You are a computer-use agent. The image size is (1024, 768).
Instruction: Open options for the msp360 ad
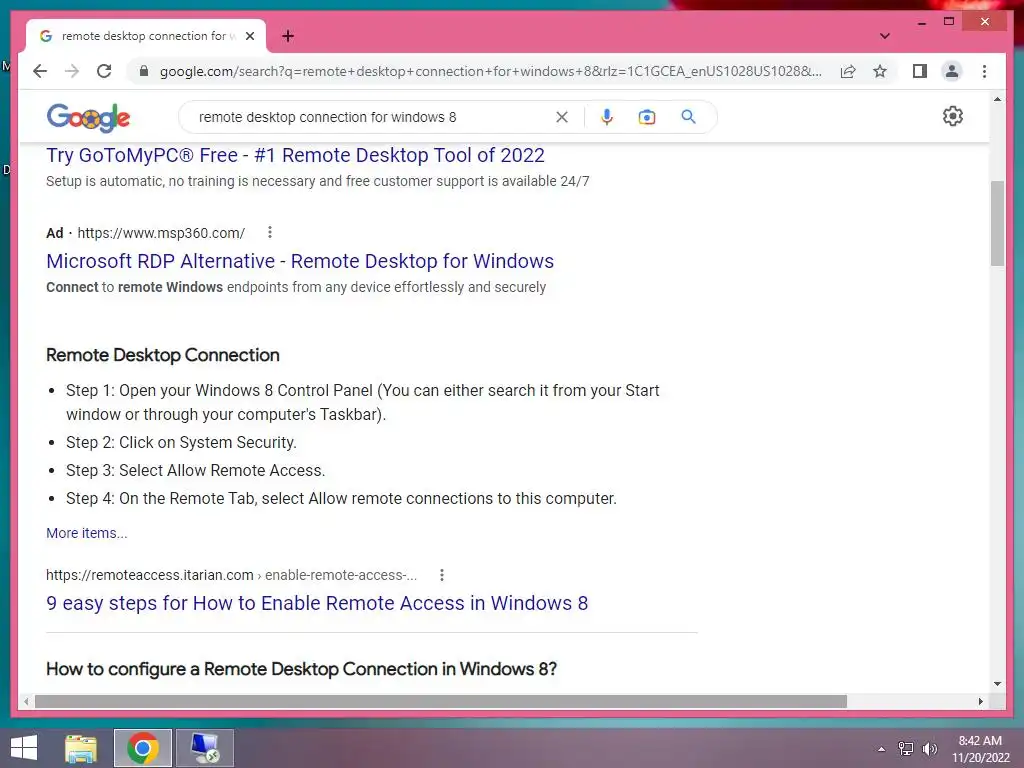(270, 232)
